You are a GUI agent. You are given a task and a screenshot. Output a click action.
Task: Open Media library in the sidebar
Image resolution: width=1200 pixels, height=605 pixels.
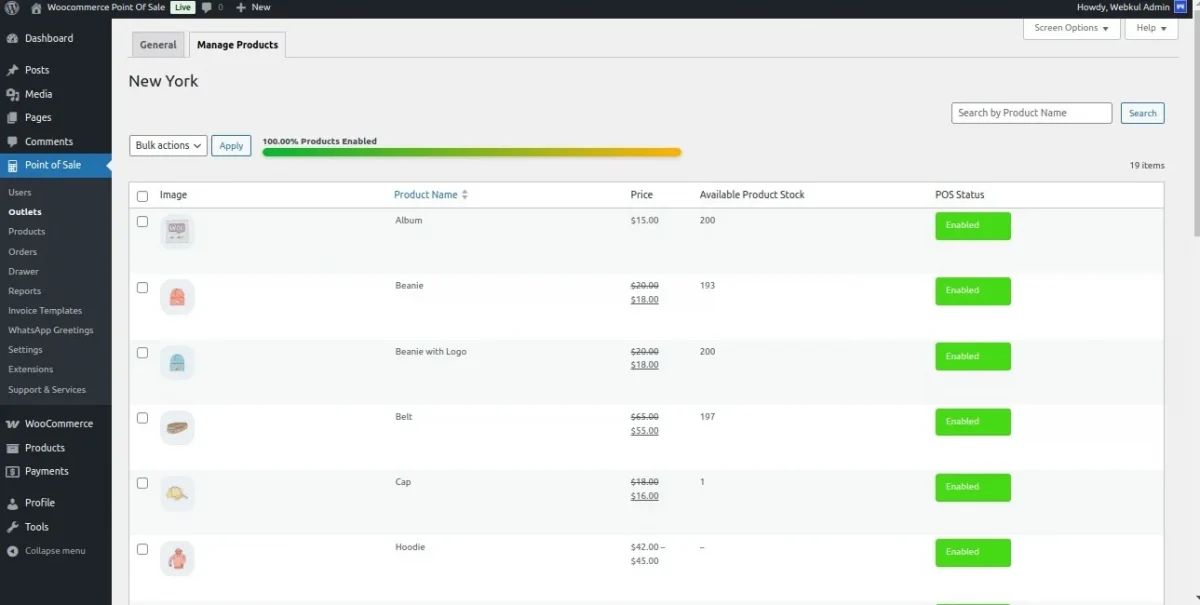(38, 94)
